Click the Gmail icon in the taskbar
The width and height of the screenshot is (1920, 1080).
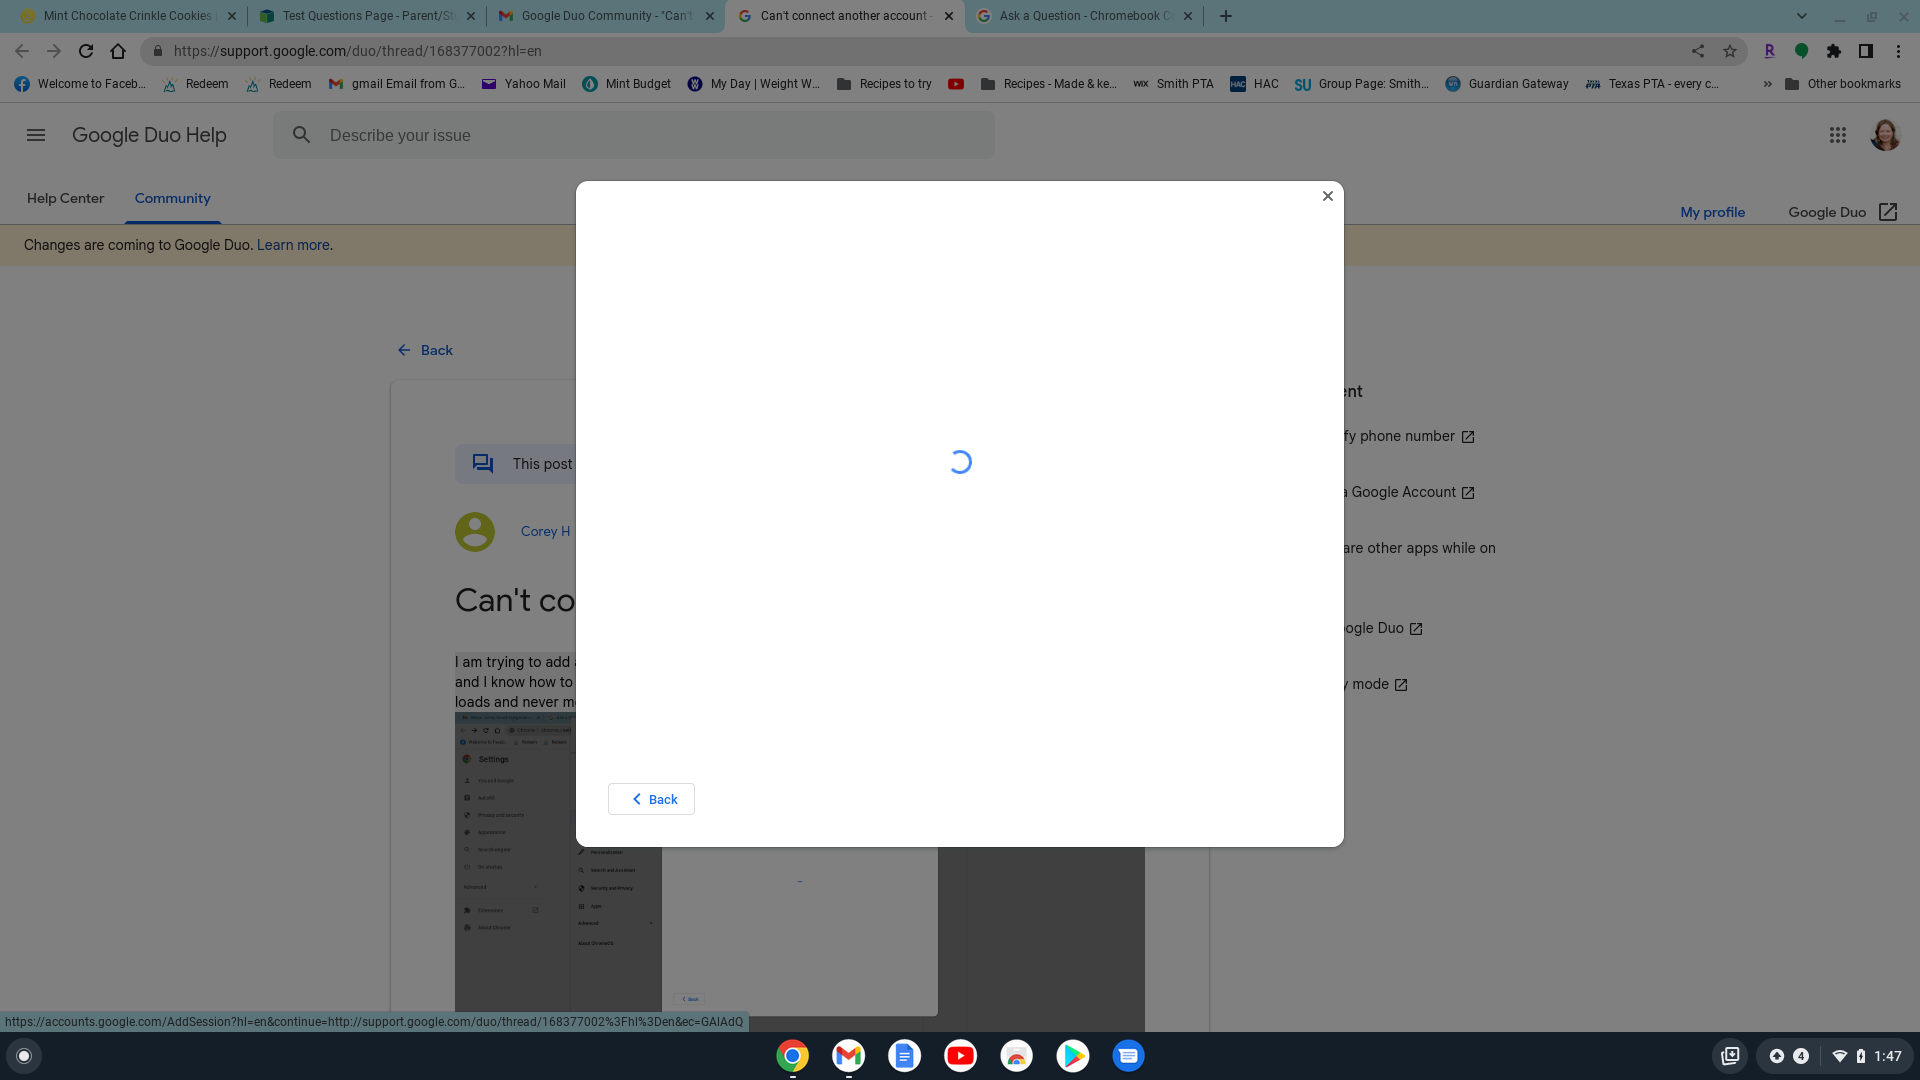848,1055
